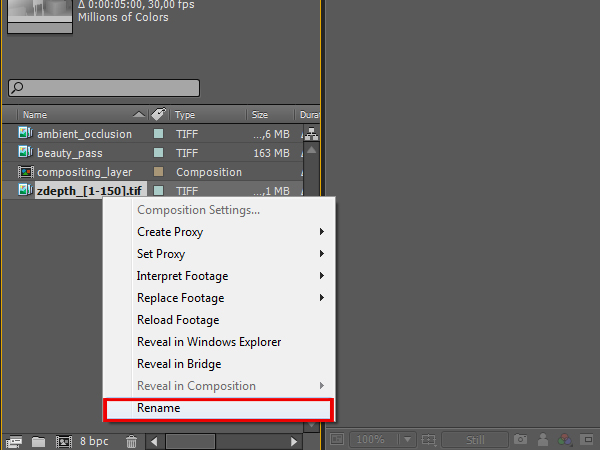Click Reveal in Windows Explorer

208,342
